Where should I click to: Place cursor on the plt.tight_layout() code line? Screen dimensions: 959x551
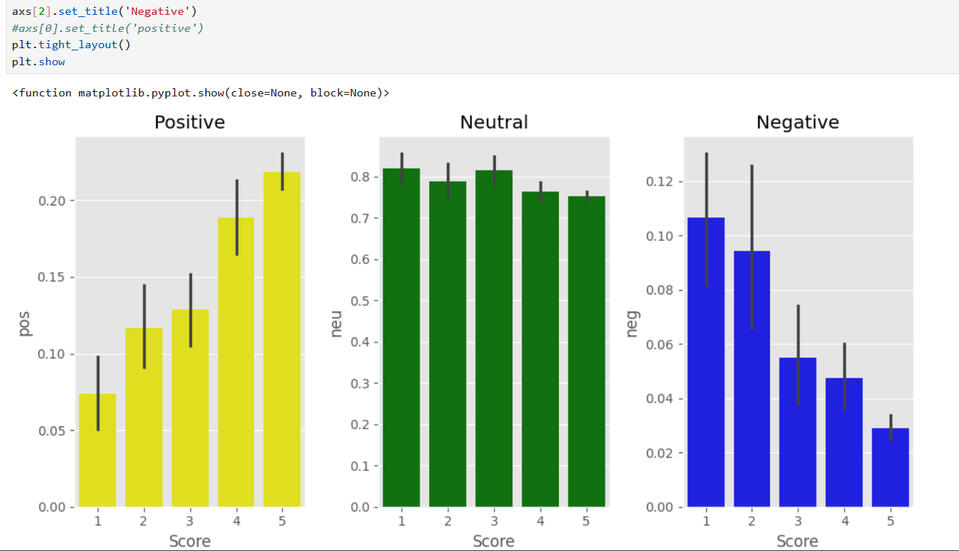coord(71,45)
